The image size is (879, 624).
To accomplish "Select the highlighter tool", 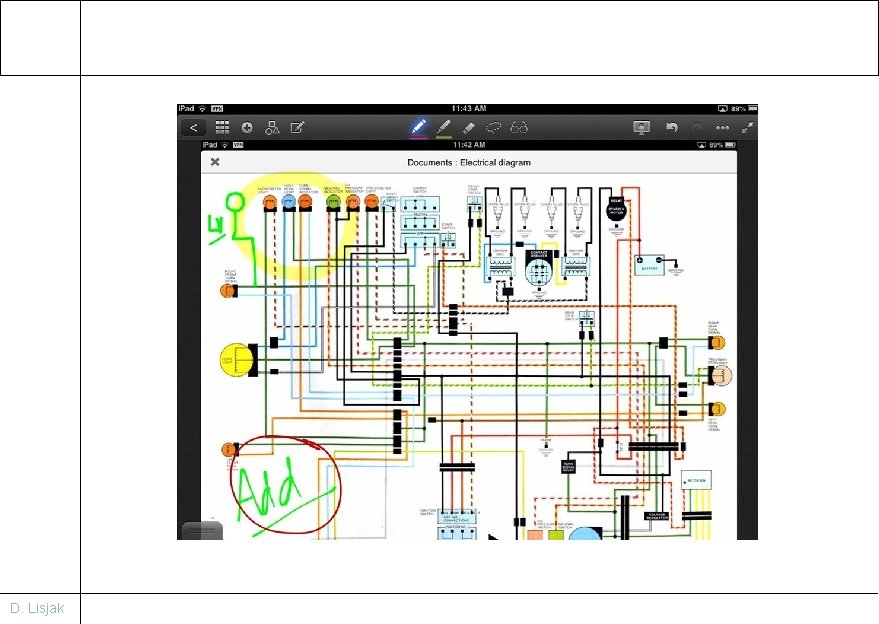I will click(x=443, y=127).
